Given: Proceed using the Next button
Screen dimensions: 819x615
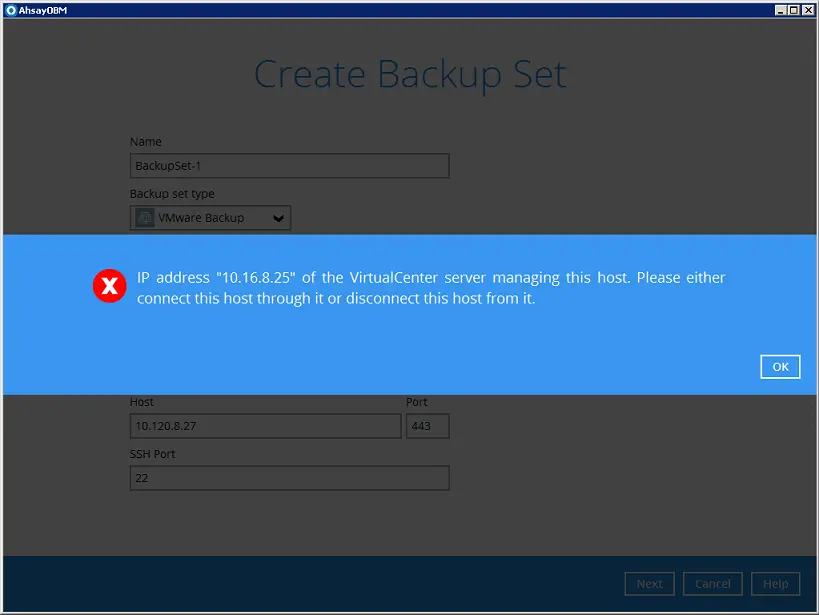Looking at the screenshot, I should tap(649, 583).
